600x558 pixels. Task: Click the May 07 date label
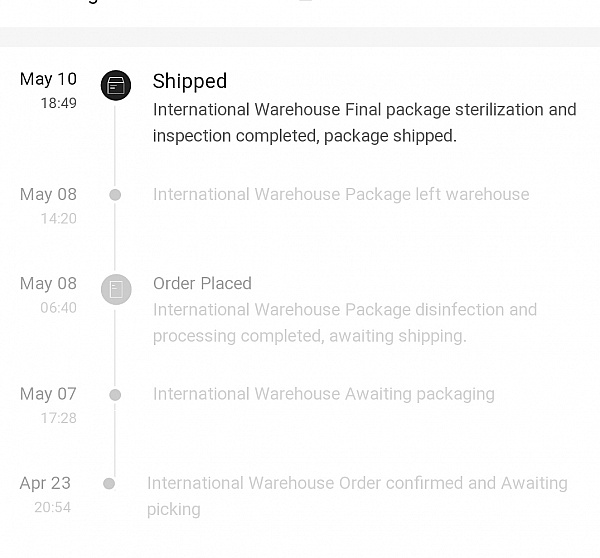(48, 394)
